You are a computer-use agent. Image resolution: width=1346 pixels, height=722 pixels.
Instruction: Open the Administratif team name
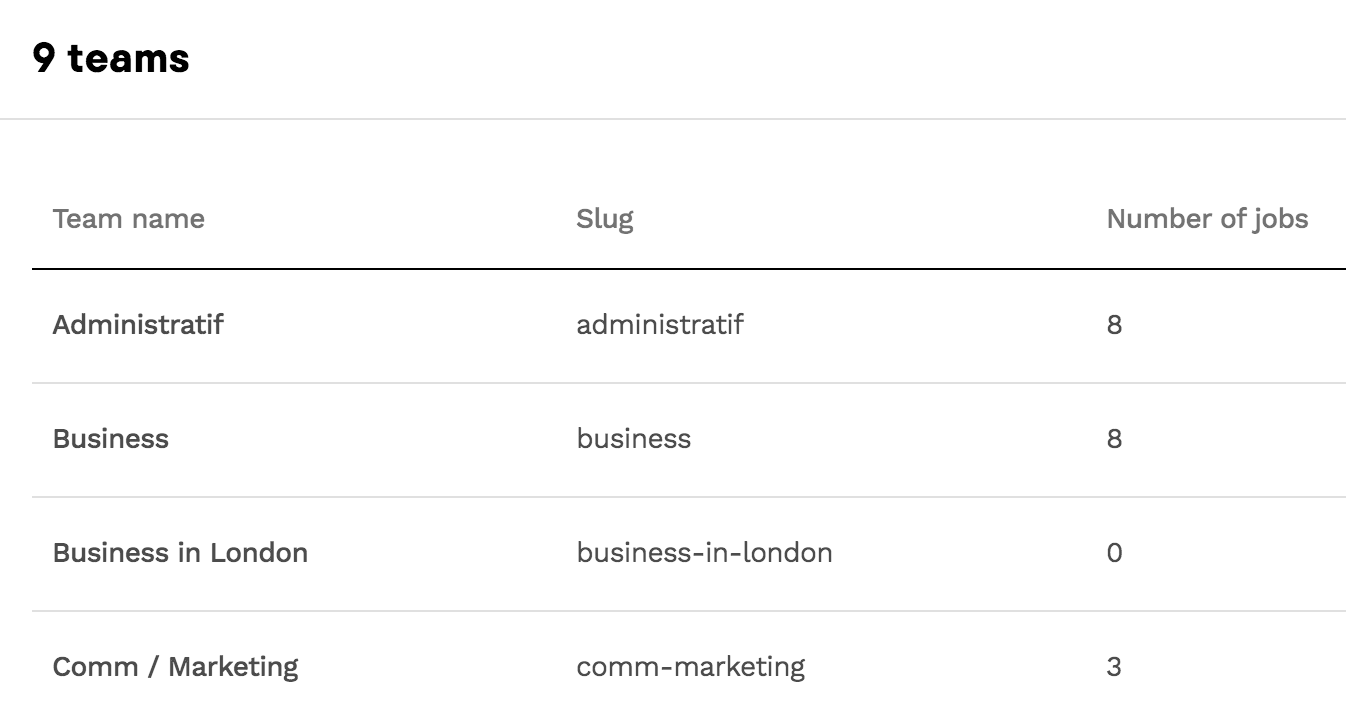click(x=138, y=325)
